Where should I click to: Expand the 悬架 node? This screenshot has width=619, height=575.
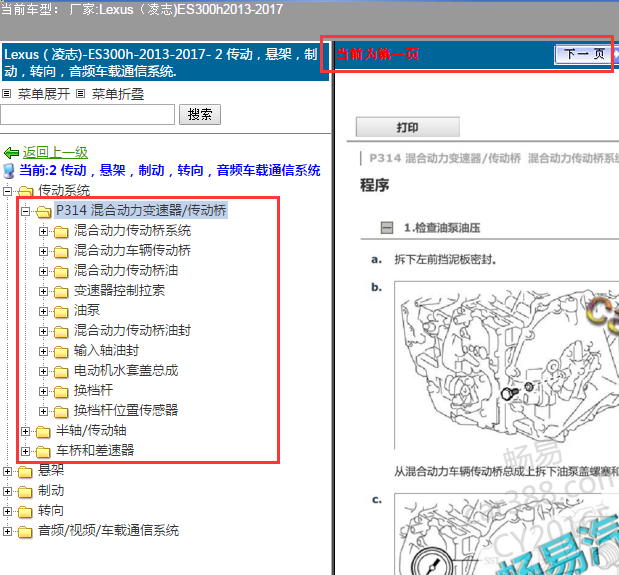[x=7, y=472]
